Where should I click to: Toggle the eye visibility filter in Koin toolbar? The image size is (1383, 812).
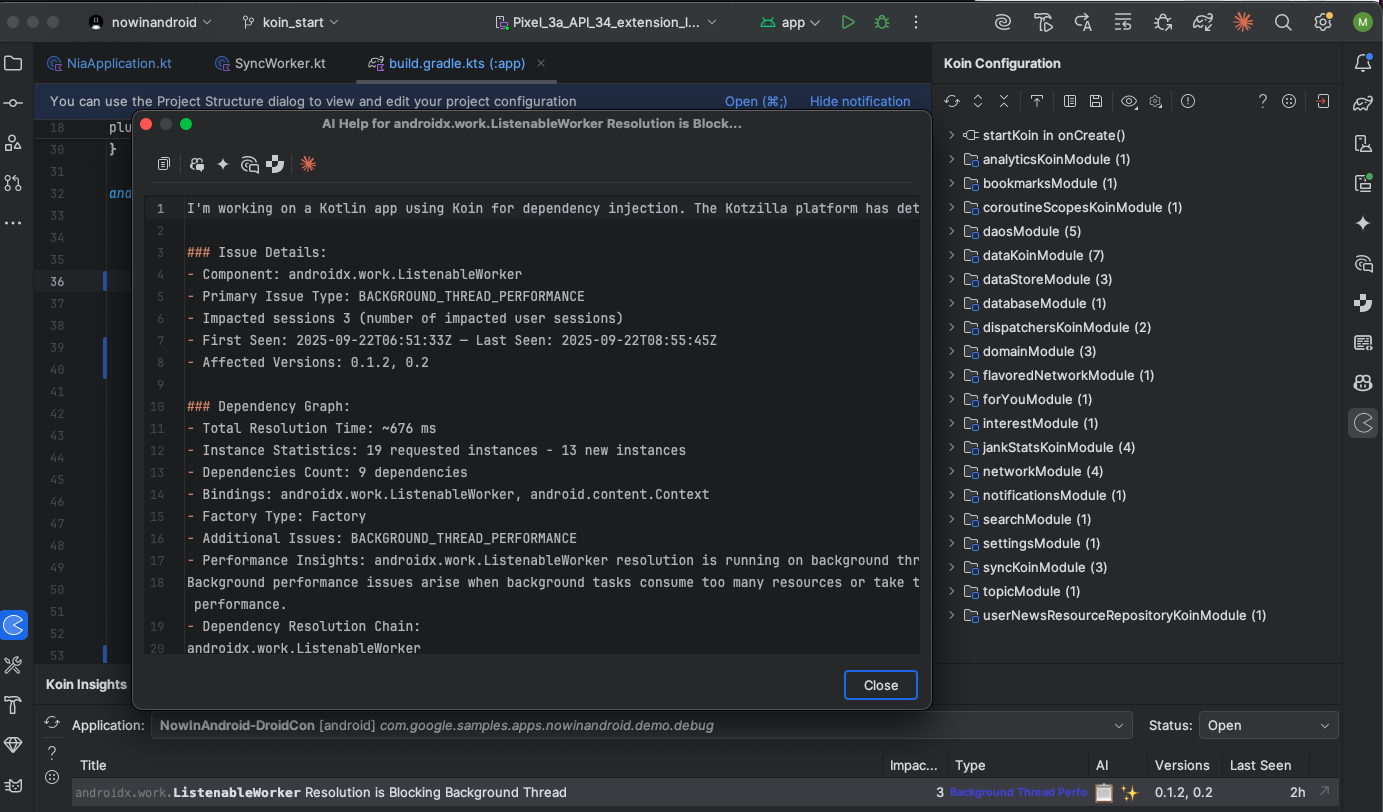click(1129, 101)
